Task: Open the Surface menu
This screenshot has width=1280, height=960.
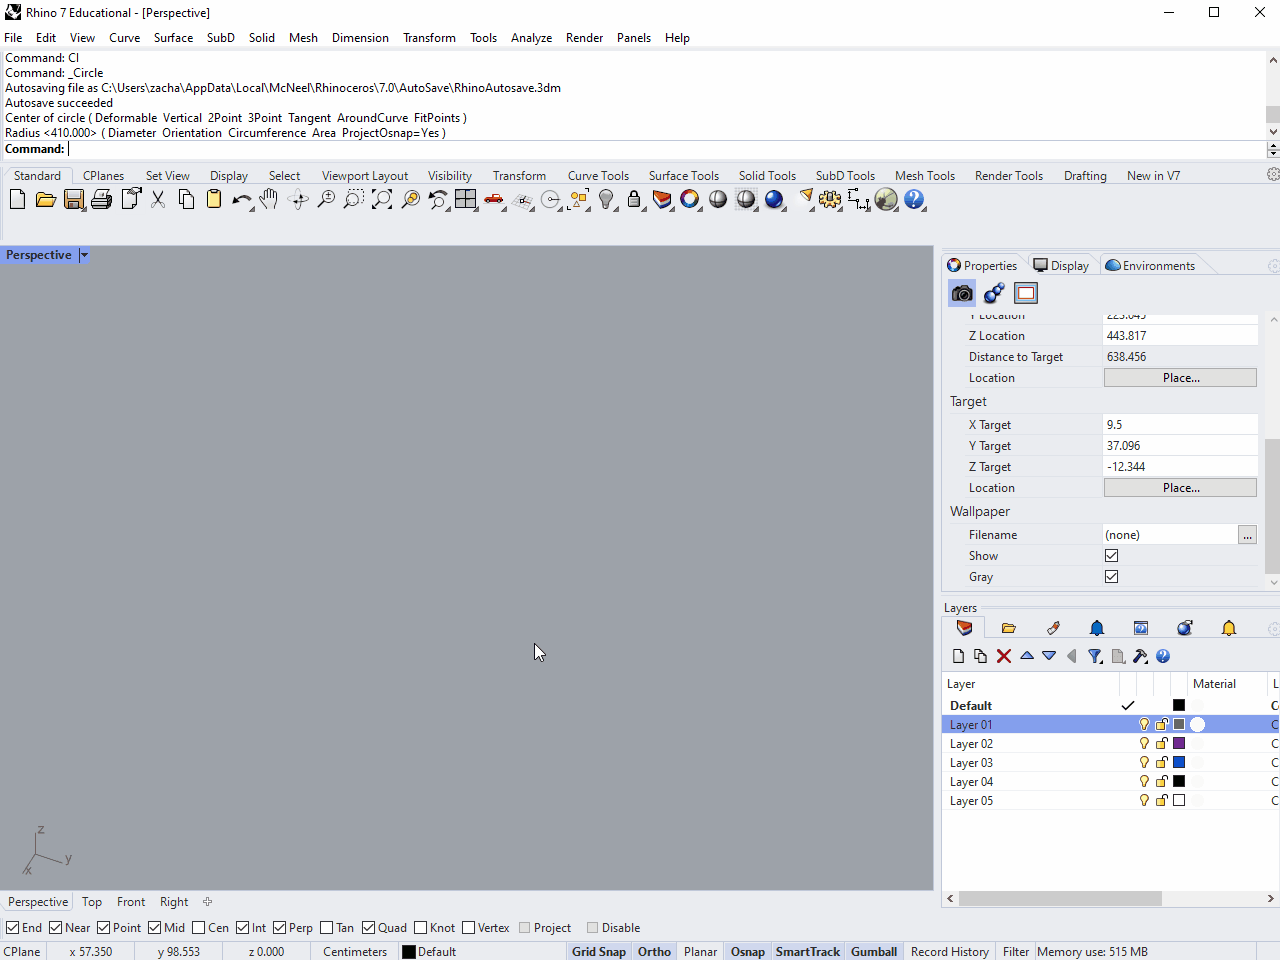Action: click(x=173, y=38)
